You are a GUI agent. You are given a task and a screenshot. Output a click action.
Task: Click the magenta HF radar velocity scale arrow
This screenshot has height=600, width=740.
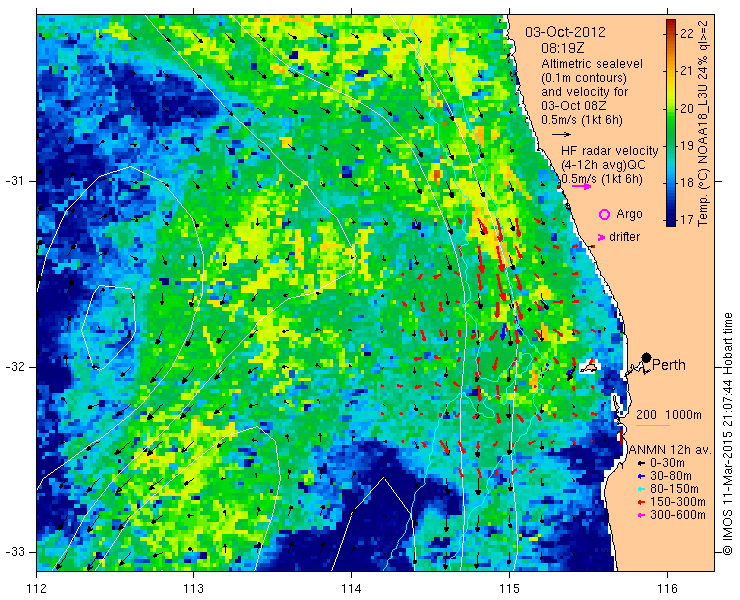click(581, 186)
